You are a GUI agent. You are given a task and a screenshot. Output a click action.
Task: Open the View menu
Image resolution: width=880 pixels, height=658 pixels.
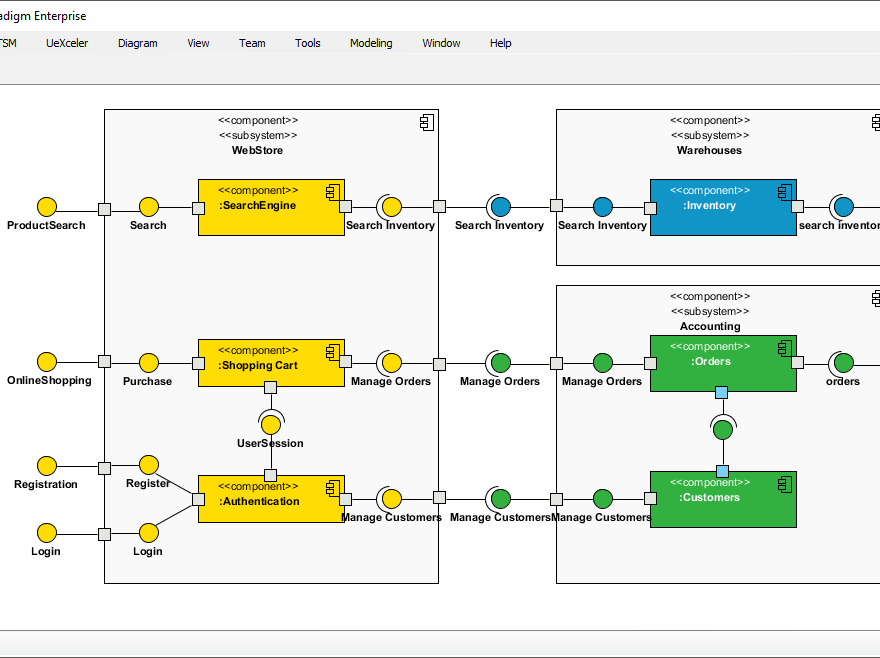click(x=198, y=43)
